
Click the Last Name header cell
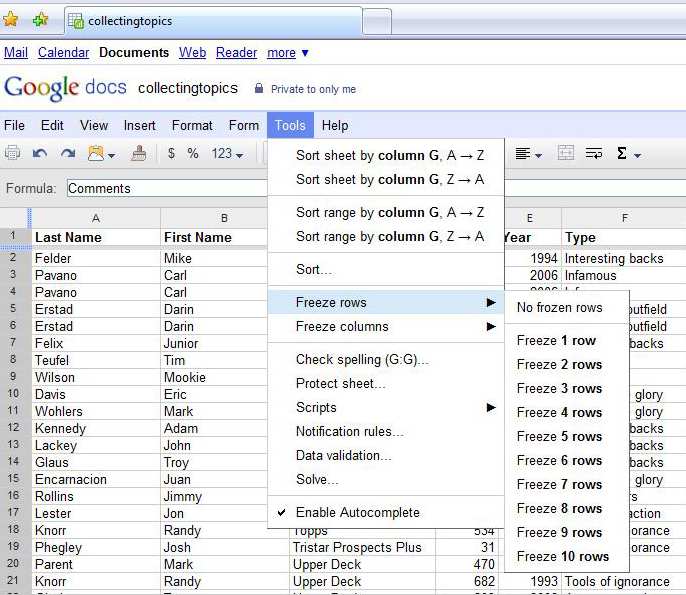pos(96,237)
